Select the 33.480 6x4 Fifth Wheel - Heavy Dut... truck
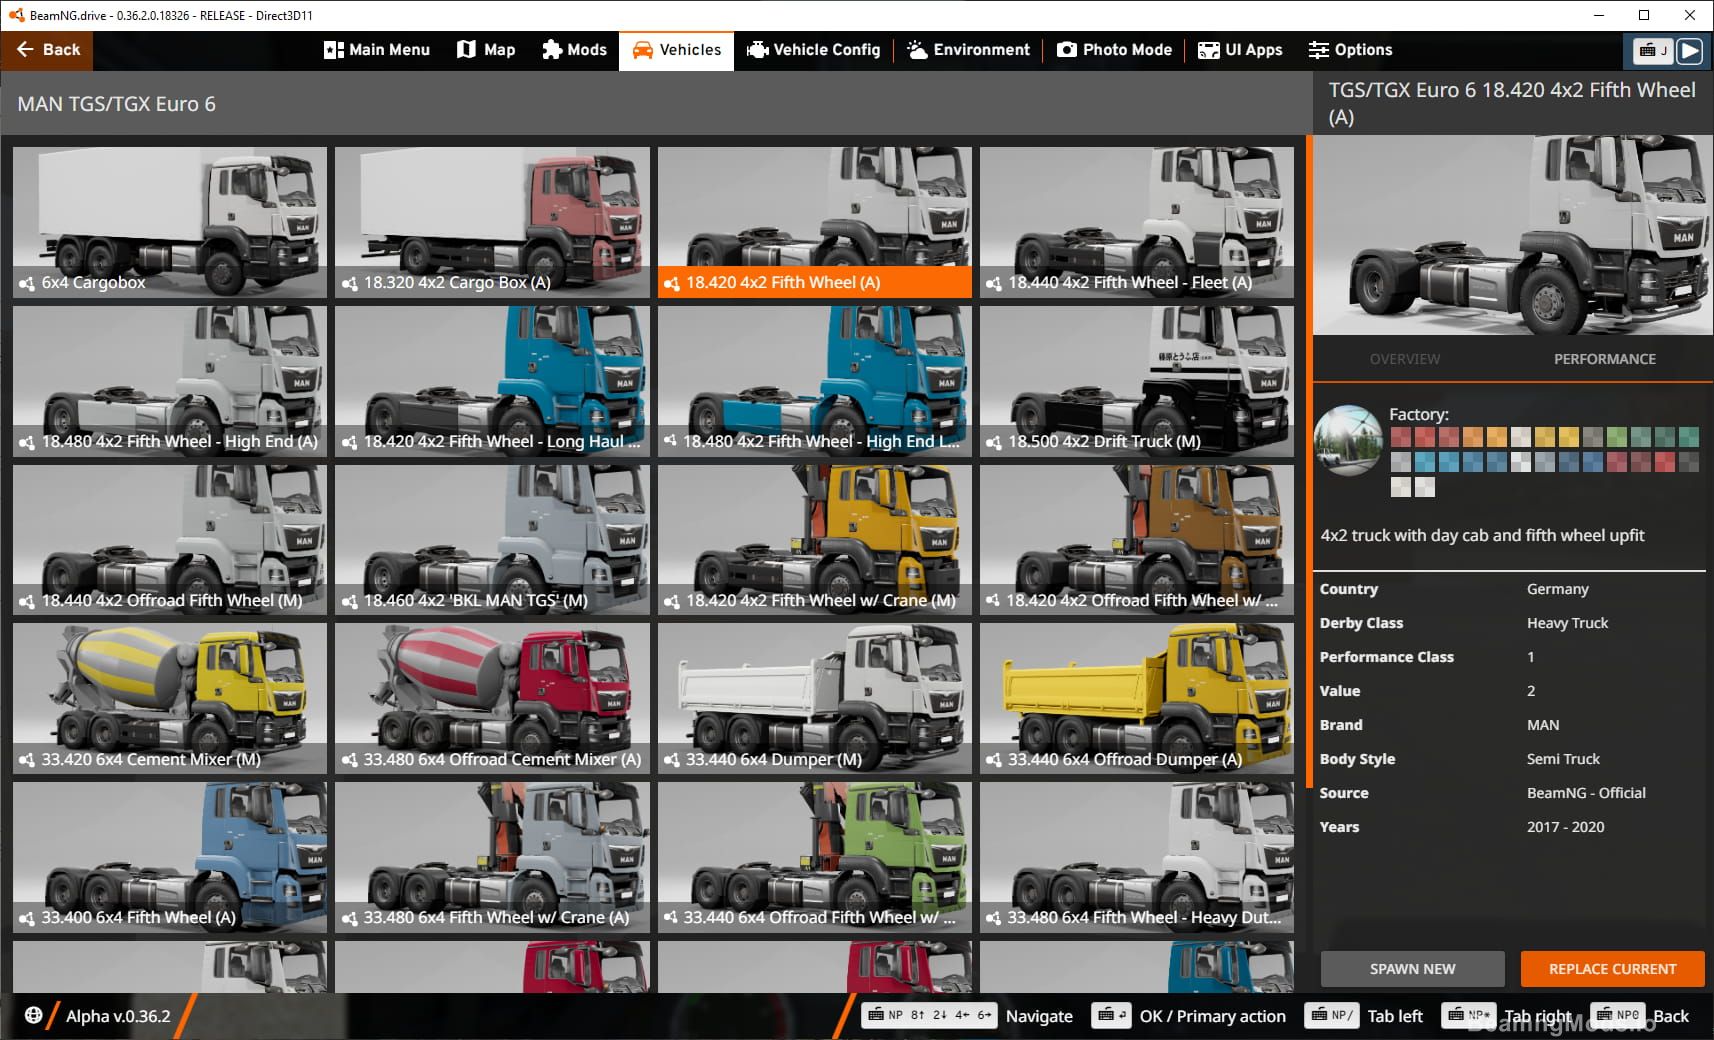 [x=1137, y=857]
